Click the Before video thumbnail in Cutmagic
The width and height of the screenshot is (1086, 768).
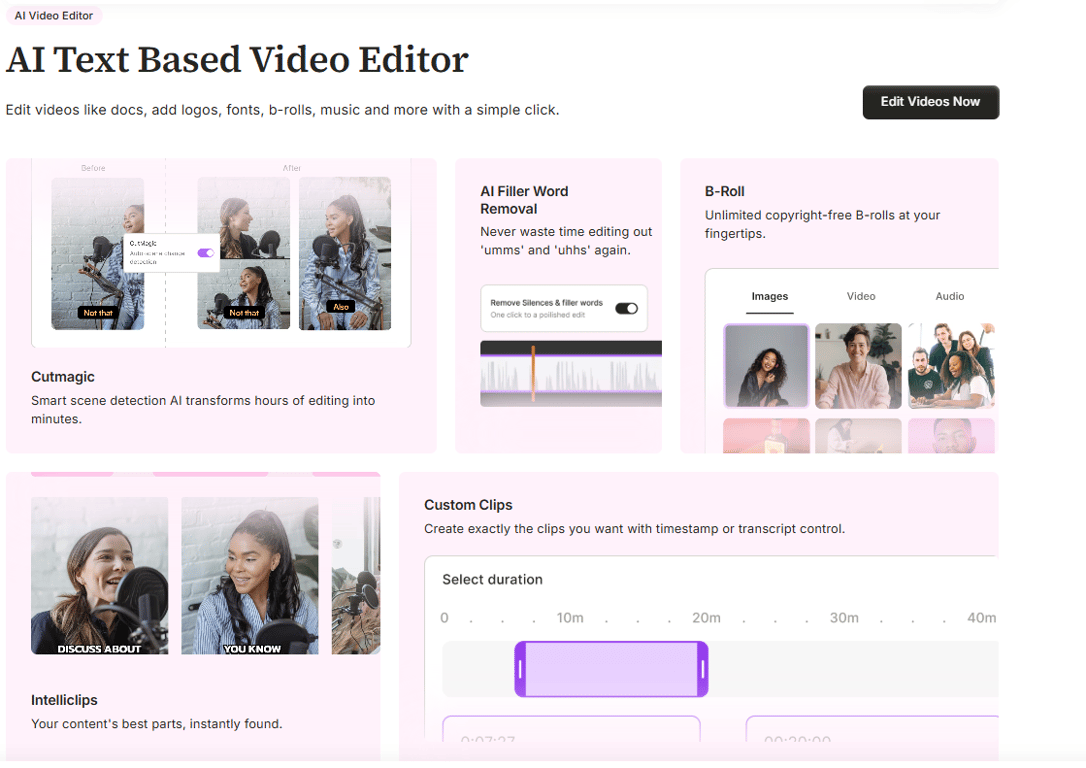[98, 253]
